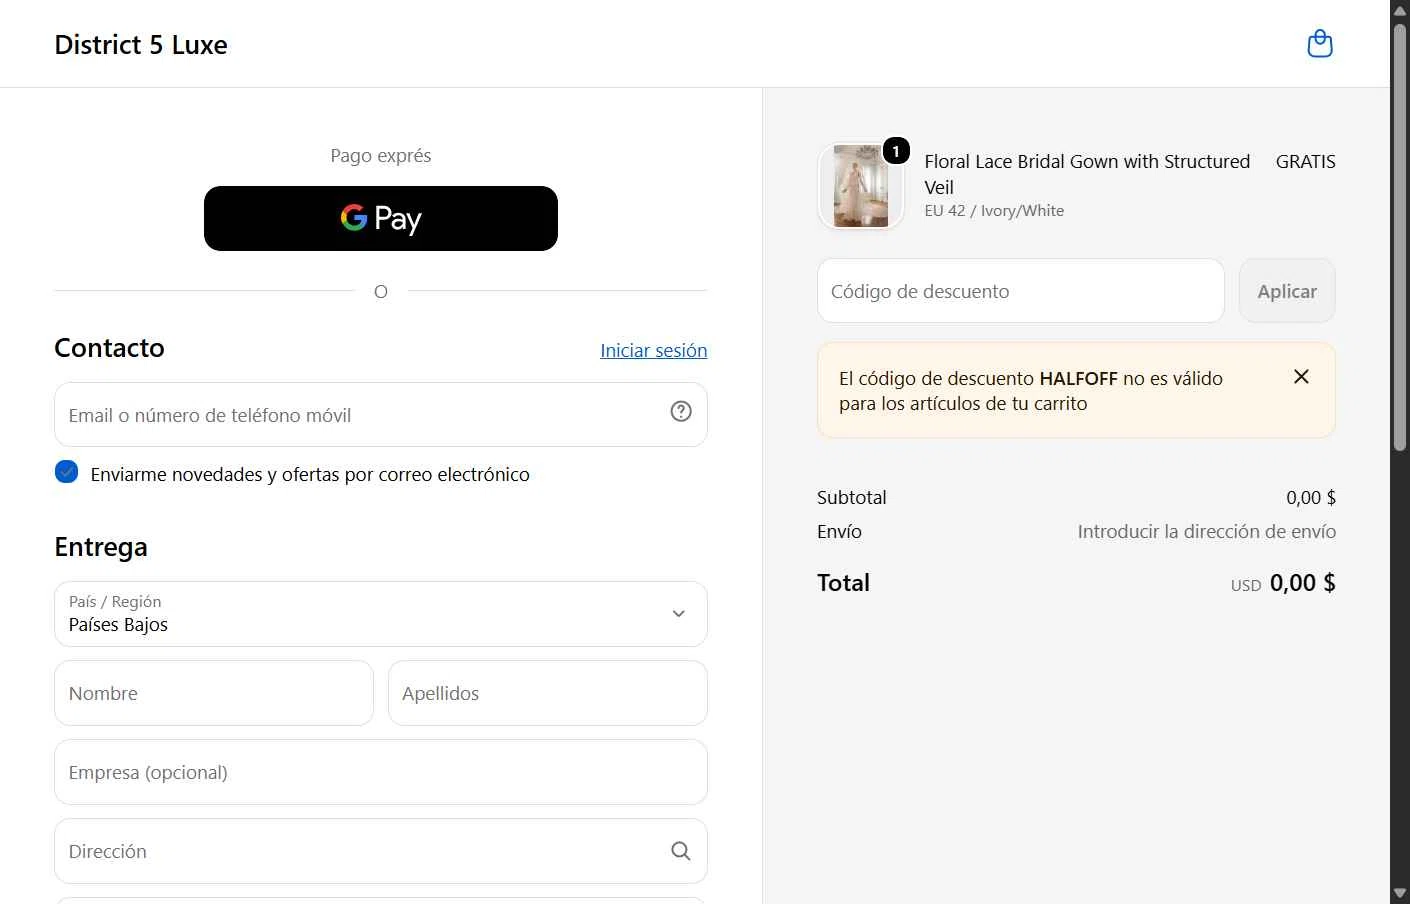The width and height of the screenshot is (1410, 904).
Task: Click the Dirección address field
Action: (381, 851)
